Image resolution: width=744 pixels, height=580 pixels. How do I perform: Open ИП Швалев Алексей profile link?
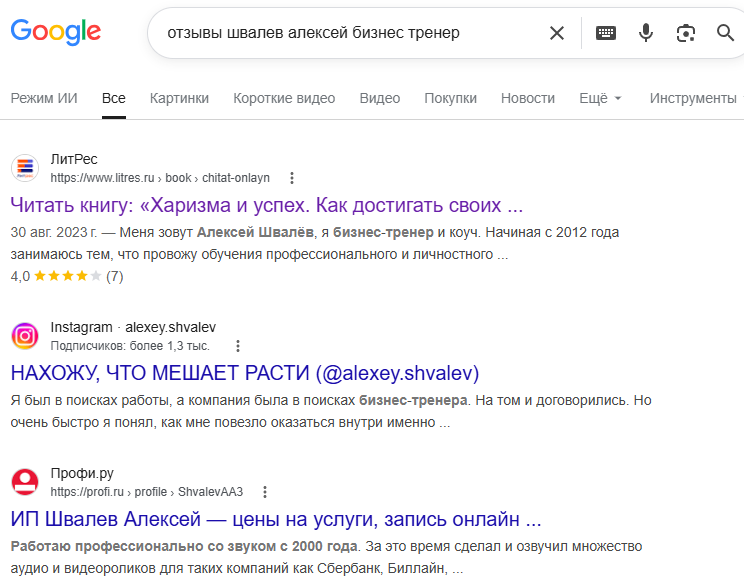(x=276, y=519)
